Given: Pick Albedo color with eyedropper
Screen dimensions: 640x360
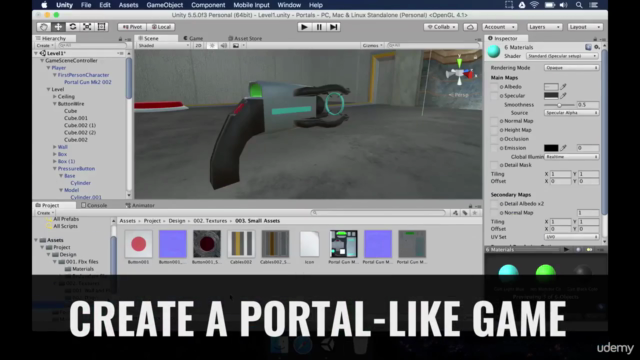Looking at the screenshot, I should pyautogui.click(x=564, y=87).
